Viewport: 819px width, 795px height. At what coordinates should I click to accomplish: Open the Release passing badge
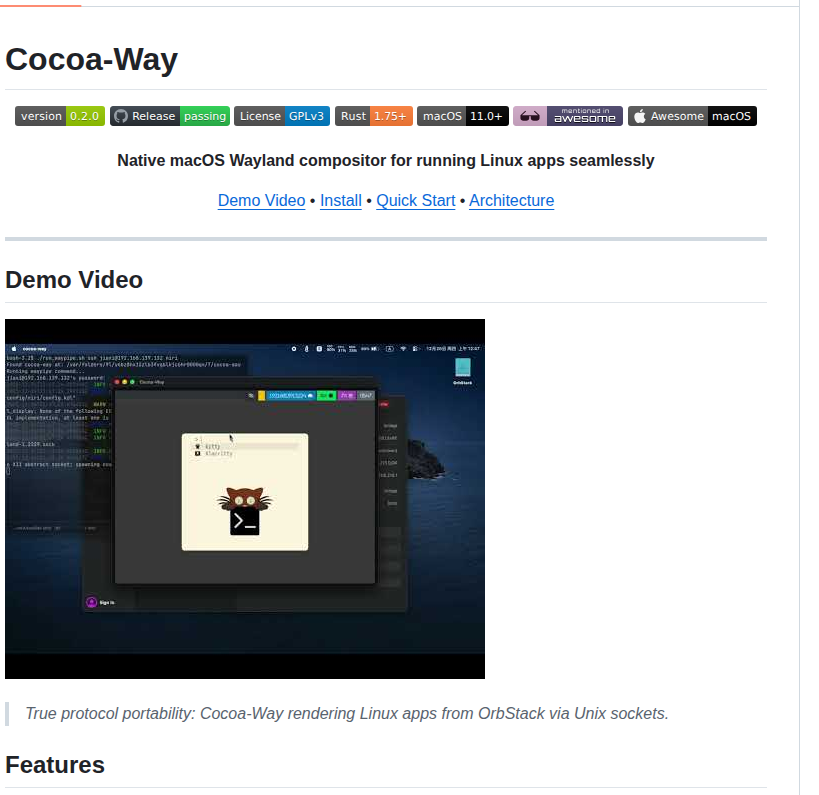point(170,116)
